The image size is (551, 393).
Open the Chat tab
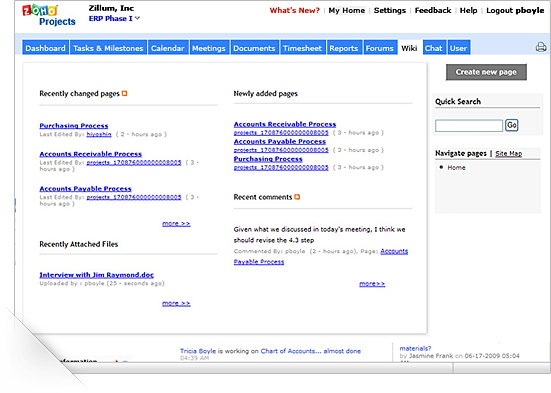pos(434,48)
